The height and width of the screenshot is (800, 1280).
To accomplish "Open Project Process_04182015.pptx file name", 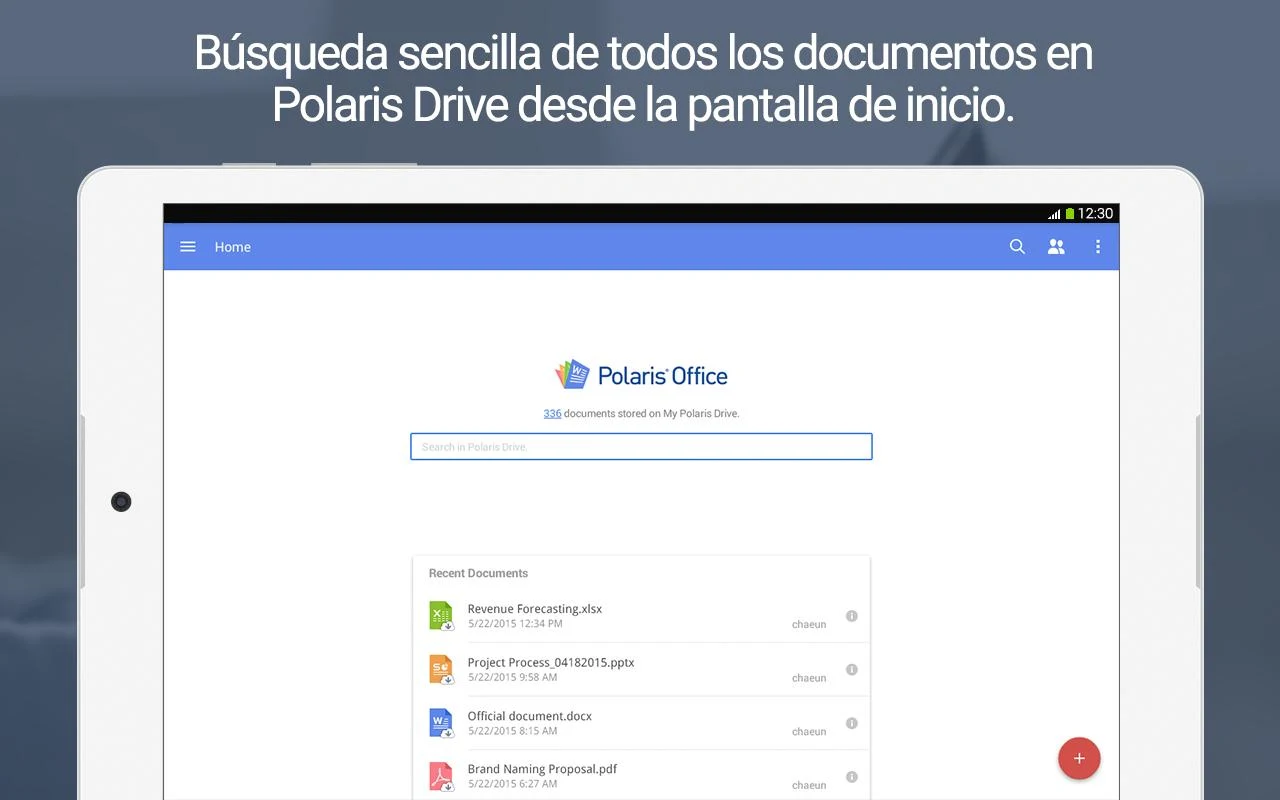I will point(550,662).
